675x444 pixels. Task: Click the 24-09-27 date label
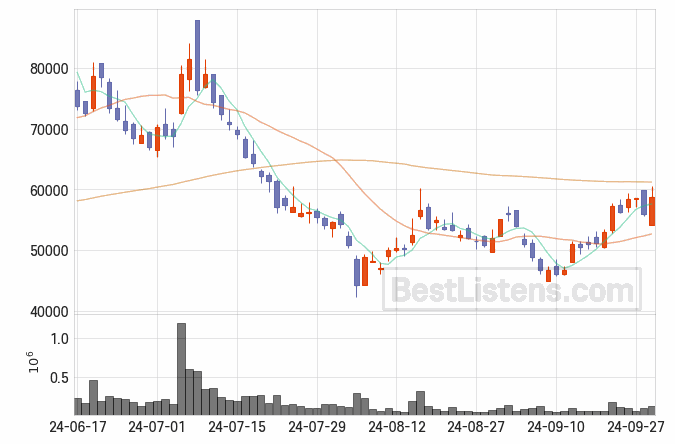[x=636, y=427]
